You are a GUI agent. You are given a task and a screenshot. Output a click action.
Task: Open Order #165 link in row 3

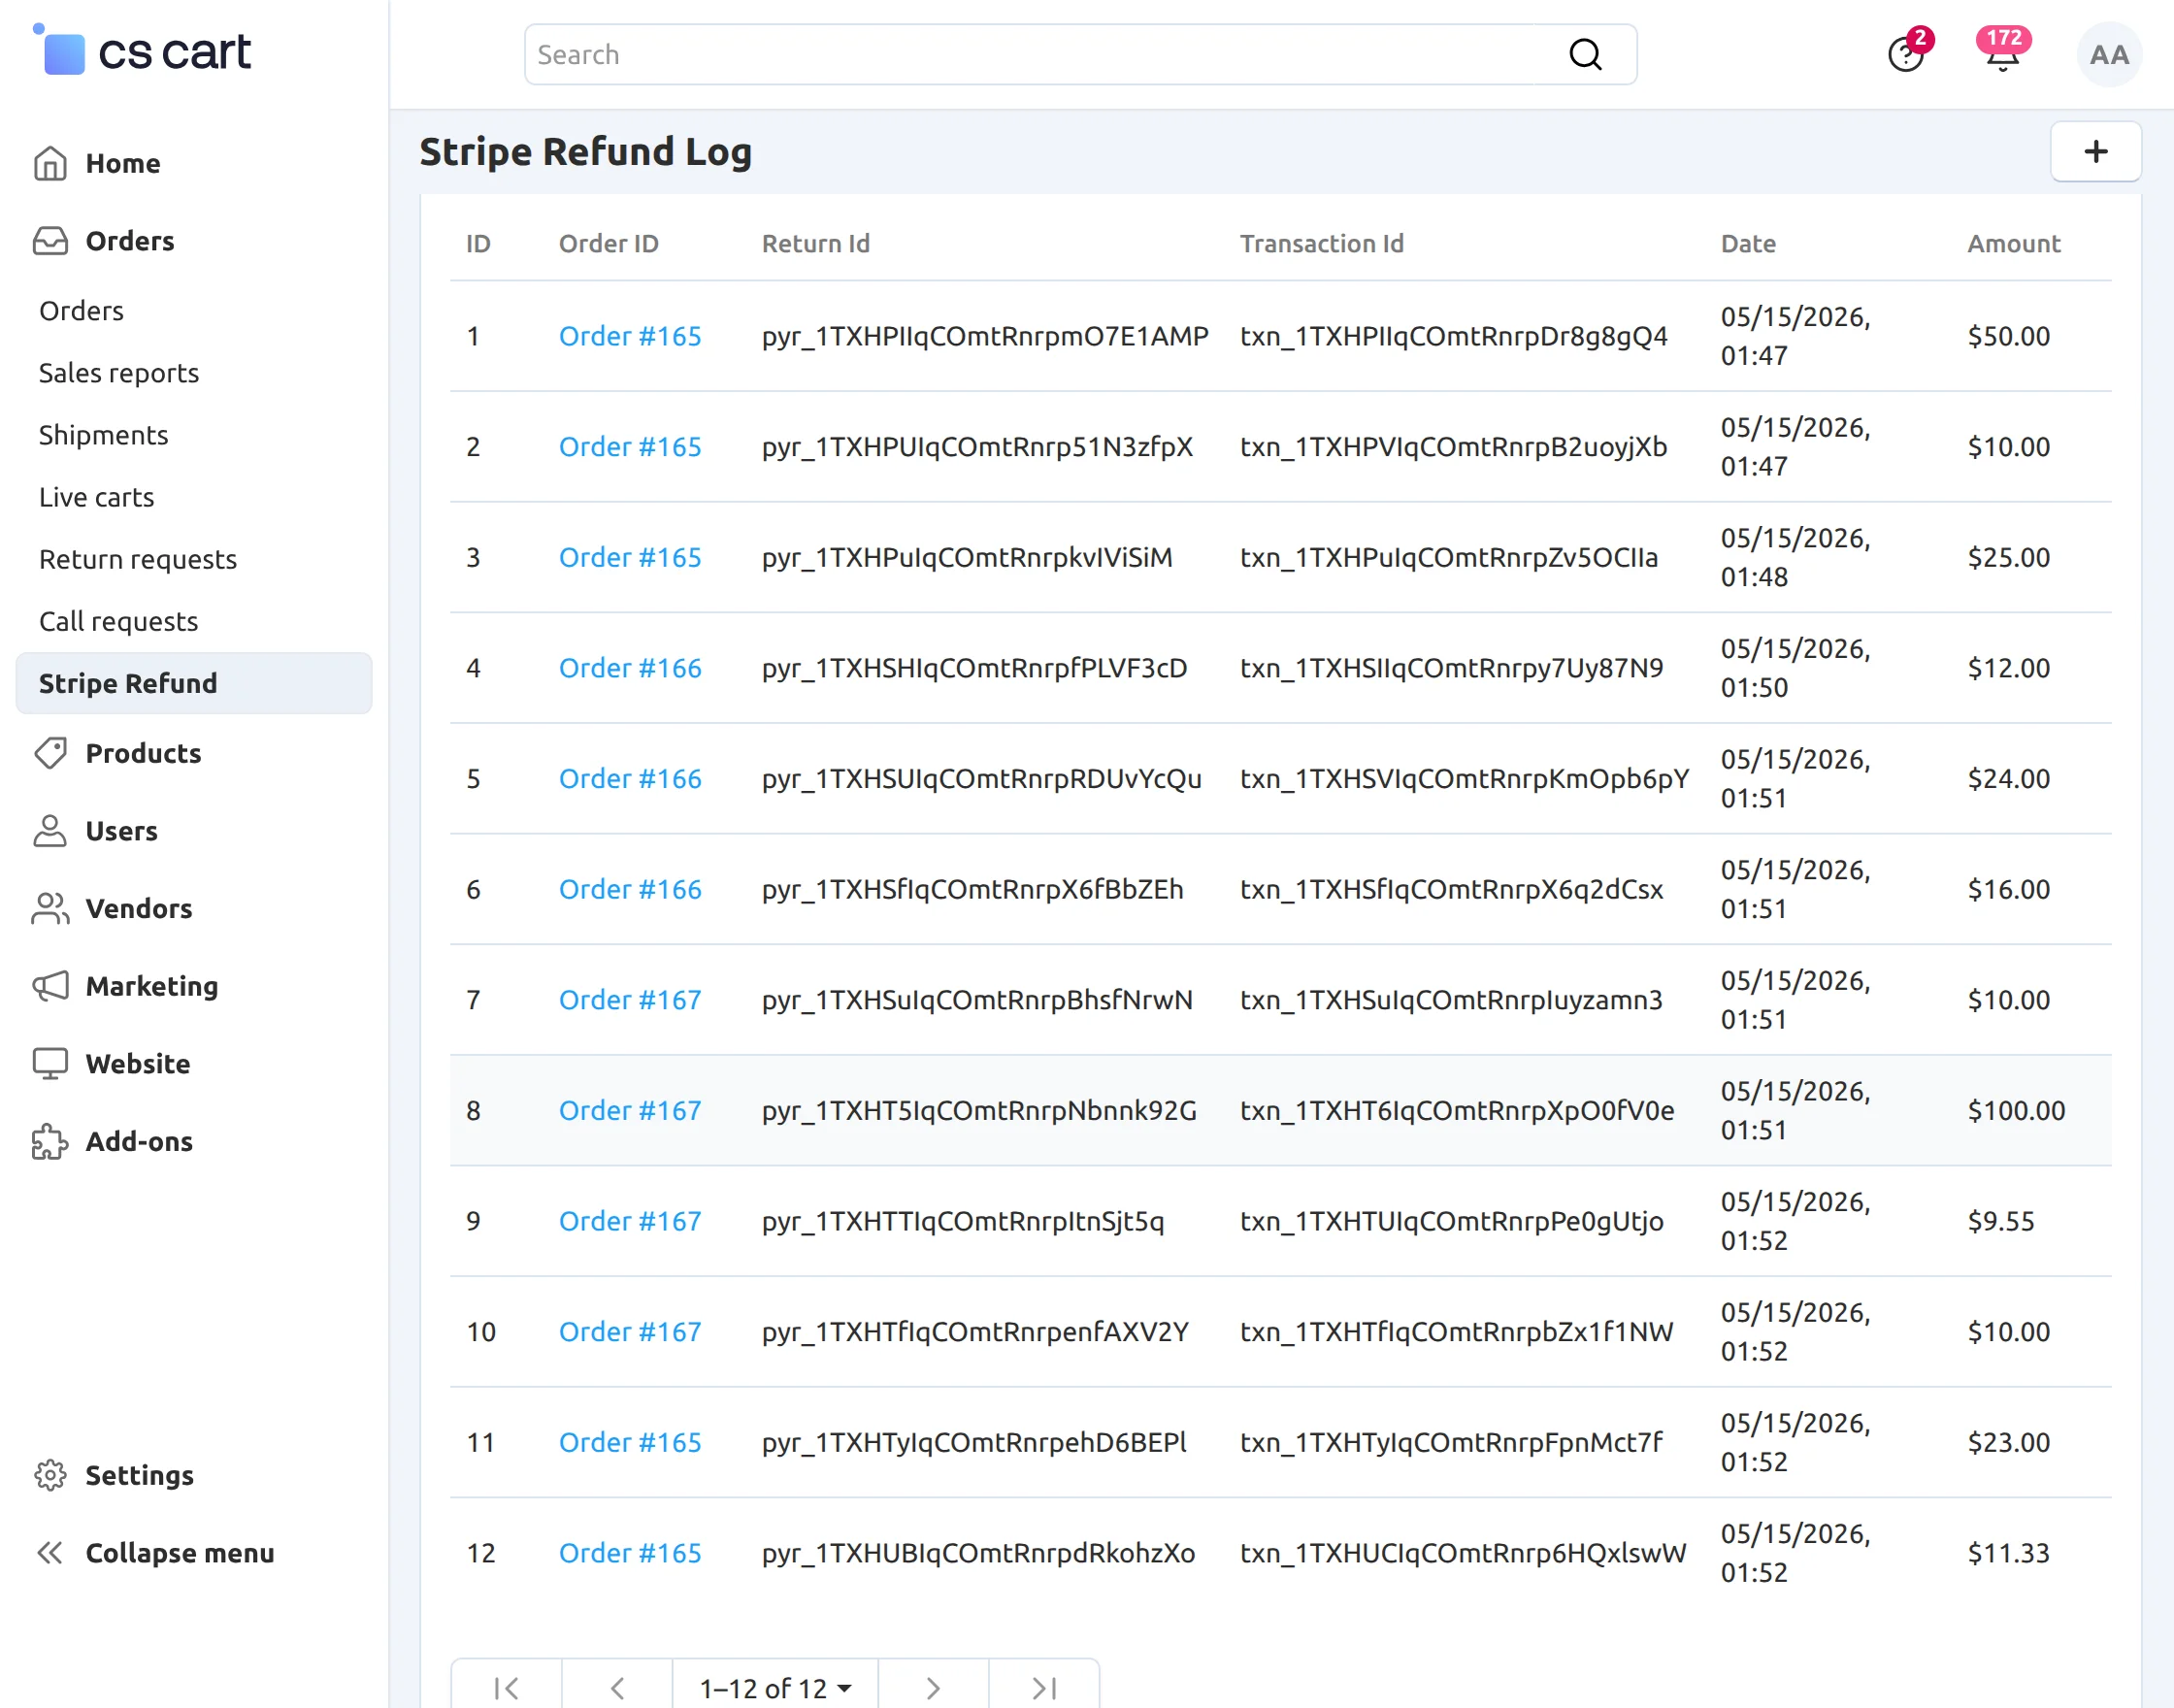click(x=630, y=558)
